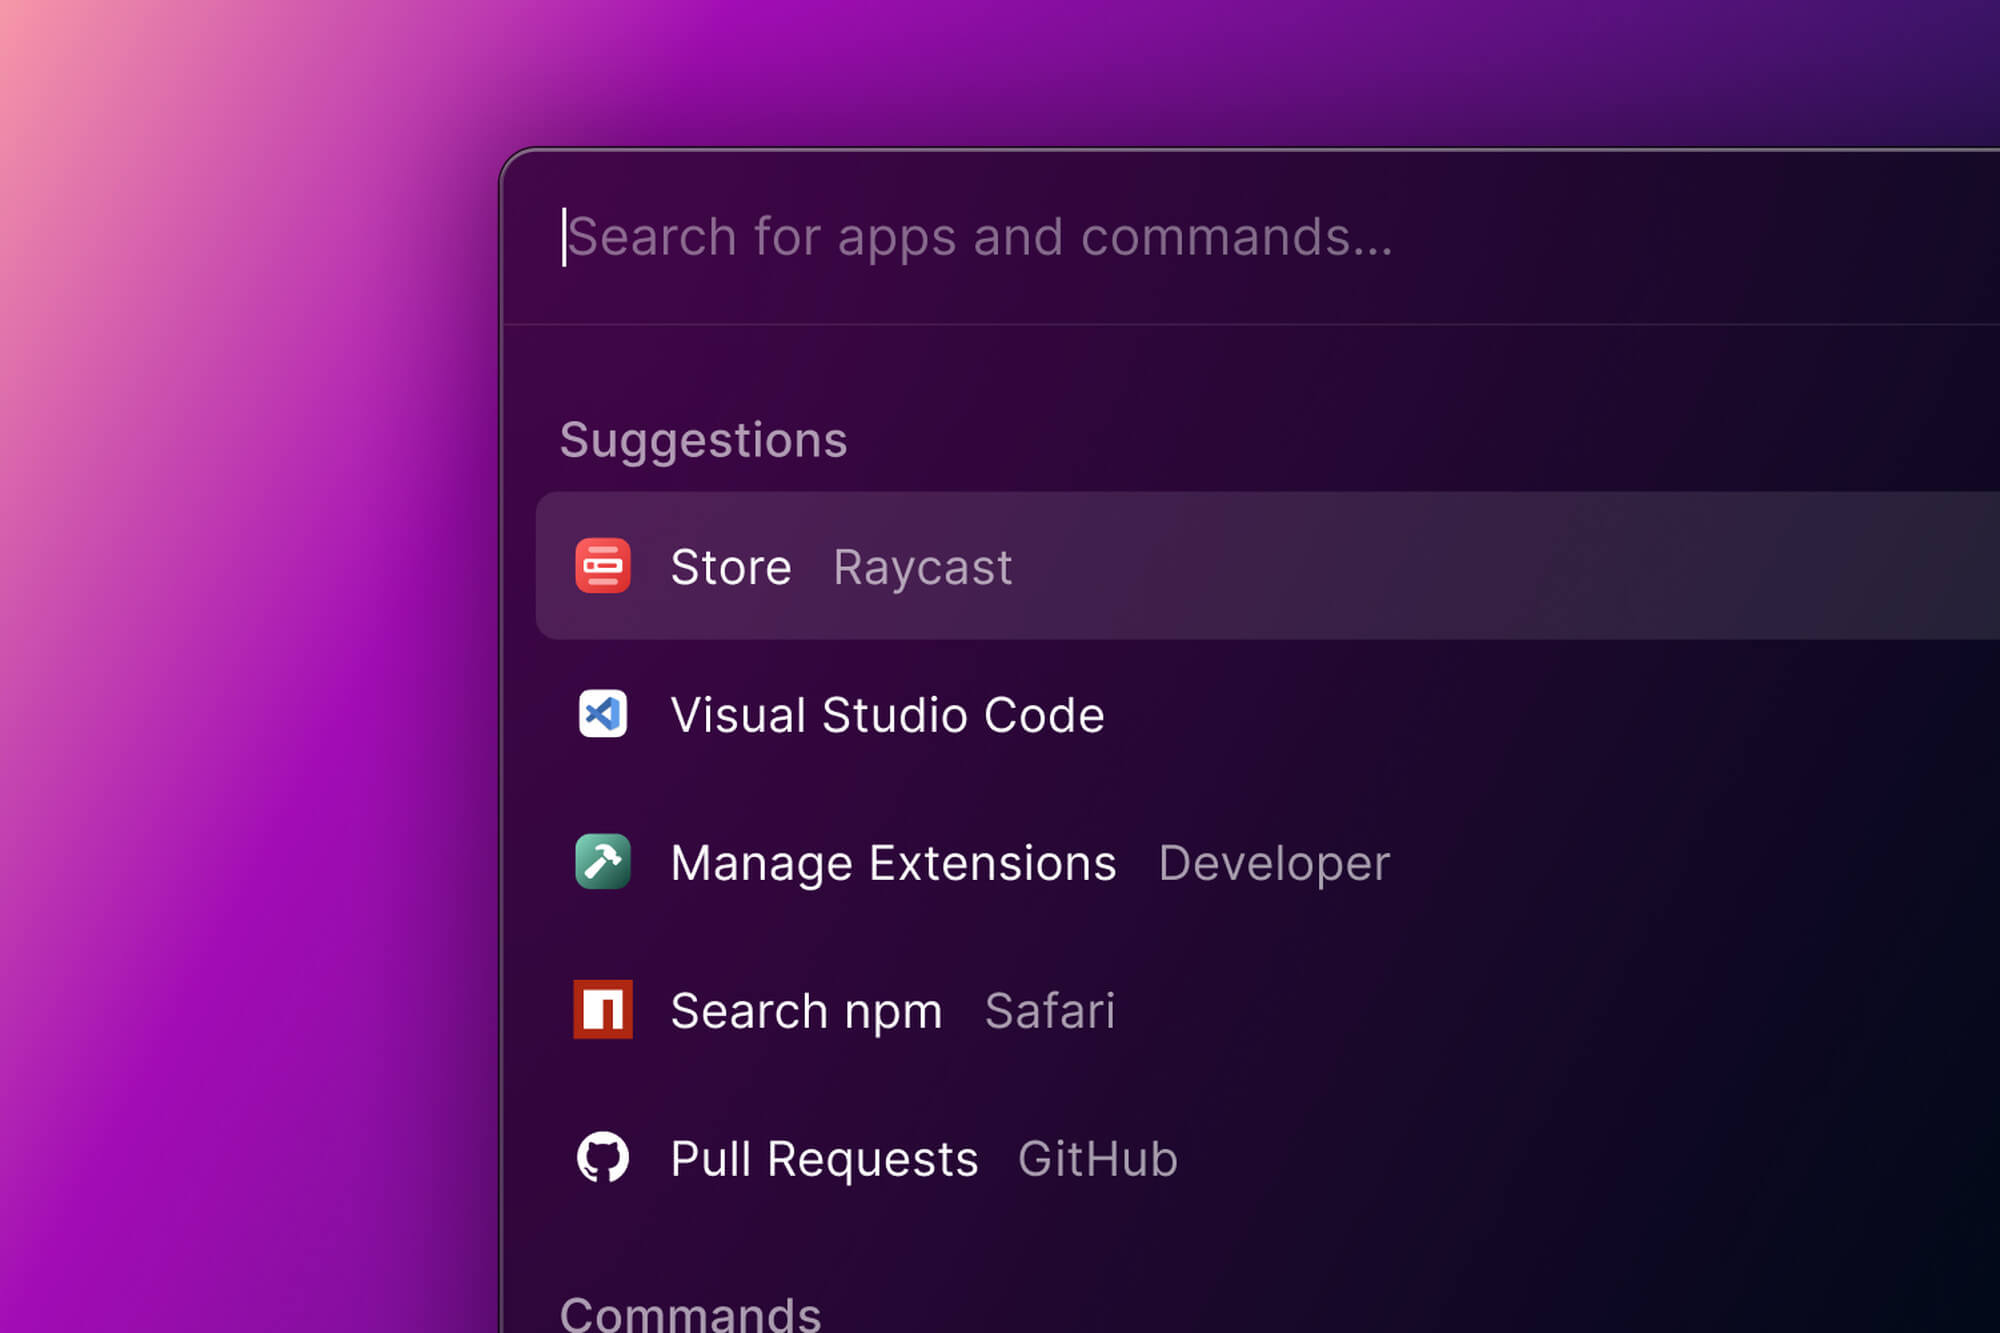Open Pull Requests from GitHub extension

[x=824, y=1157]
